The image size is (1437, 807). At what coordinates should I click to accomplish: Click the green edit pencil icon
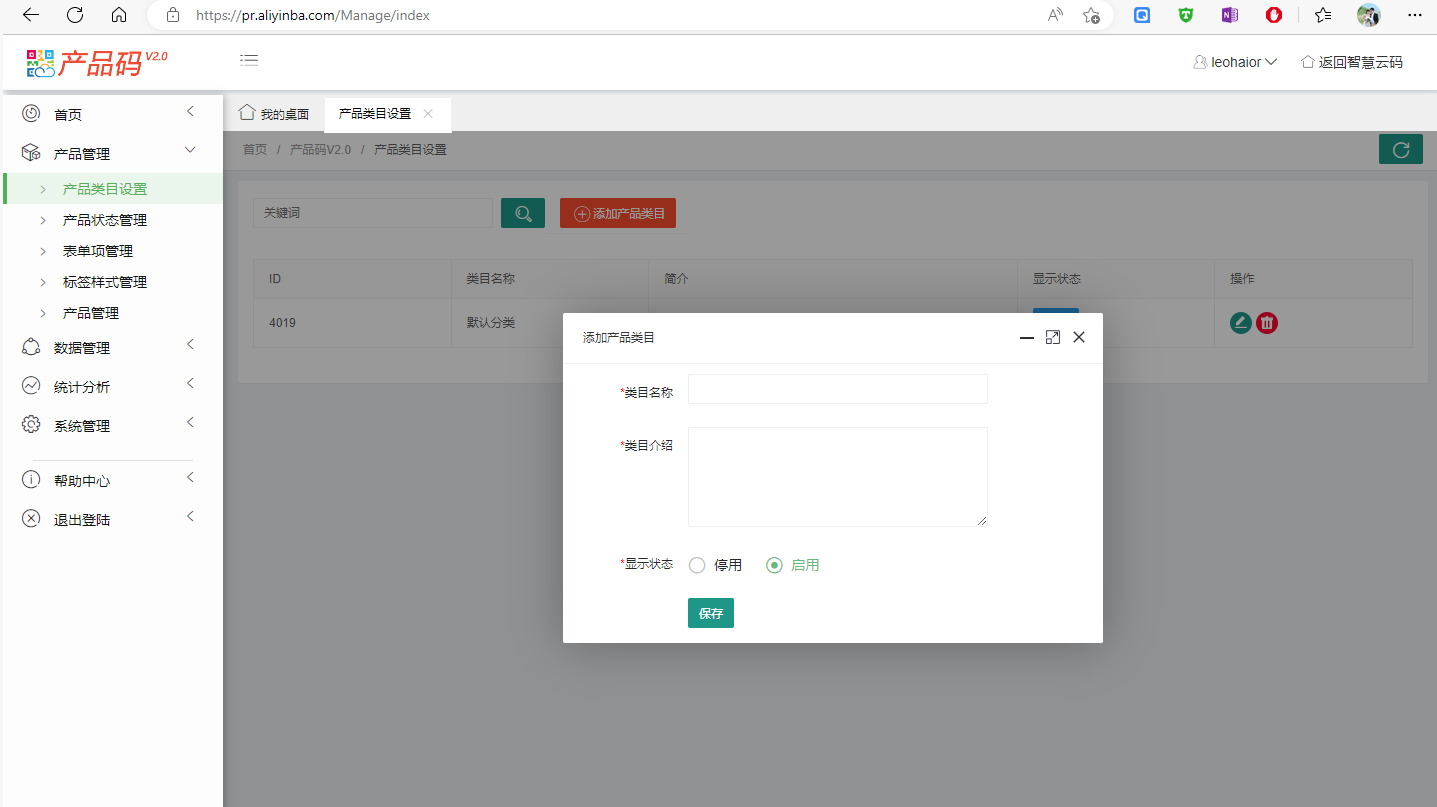[x=1240, y=322]
